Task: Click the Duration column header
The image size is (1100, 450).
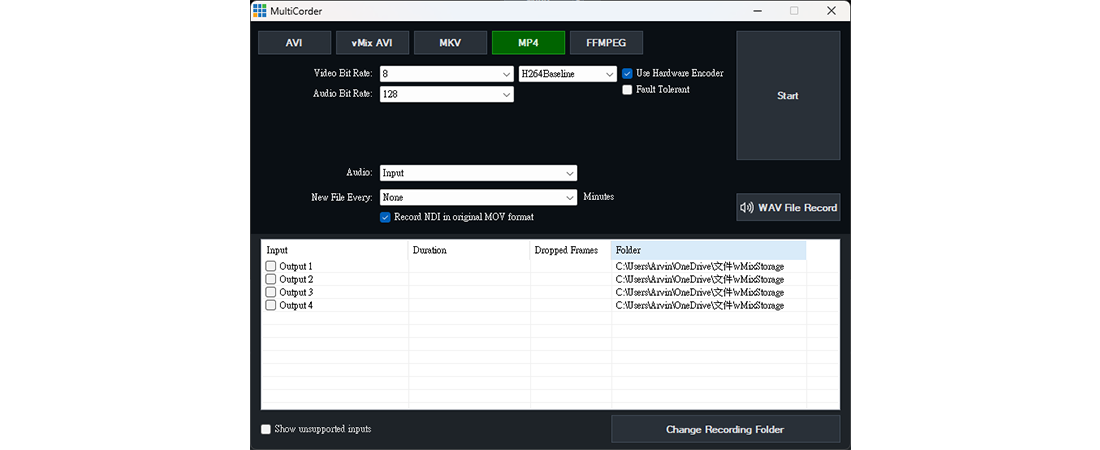Action: (x=469, y=251)
